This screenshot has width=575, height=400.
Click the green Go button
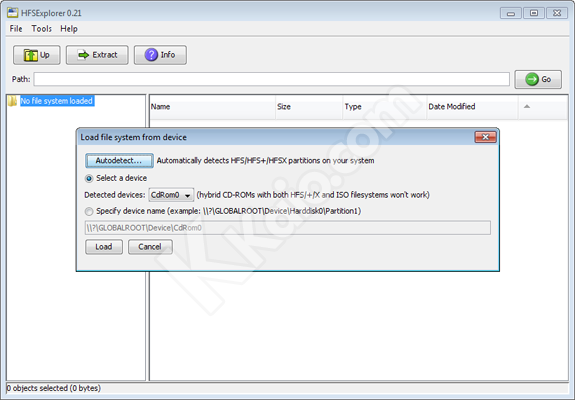(x=538, y=79)
